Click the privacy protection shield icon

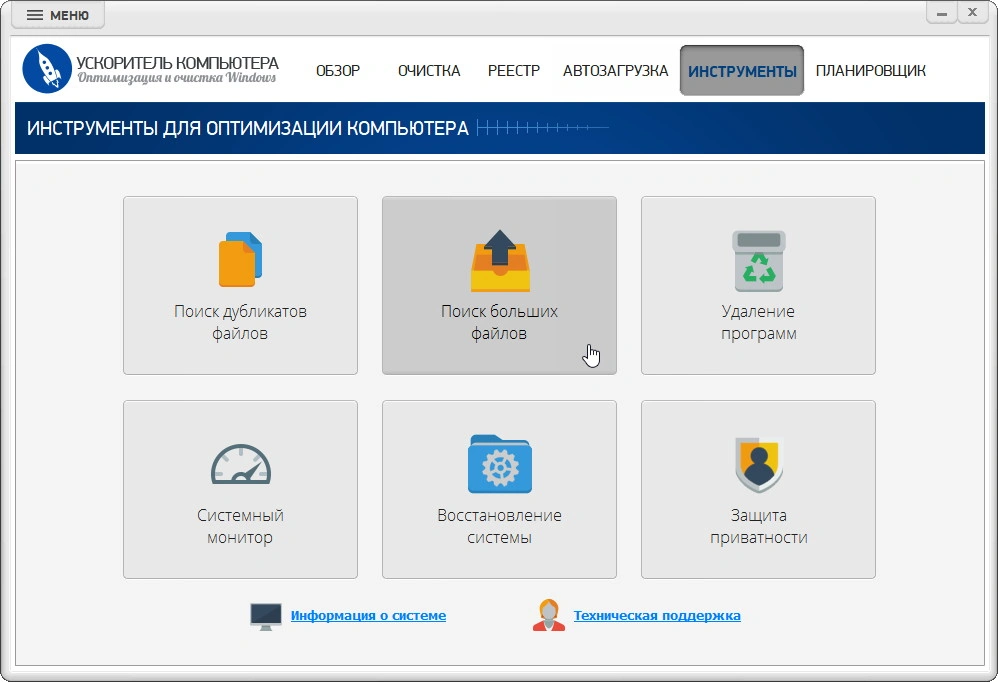coord(758,464)
